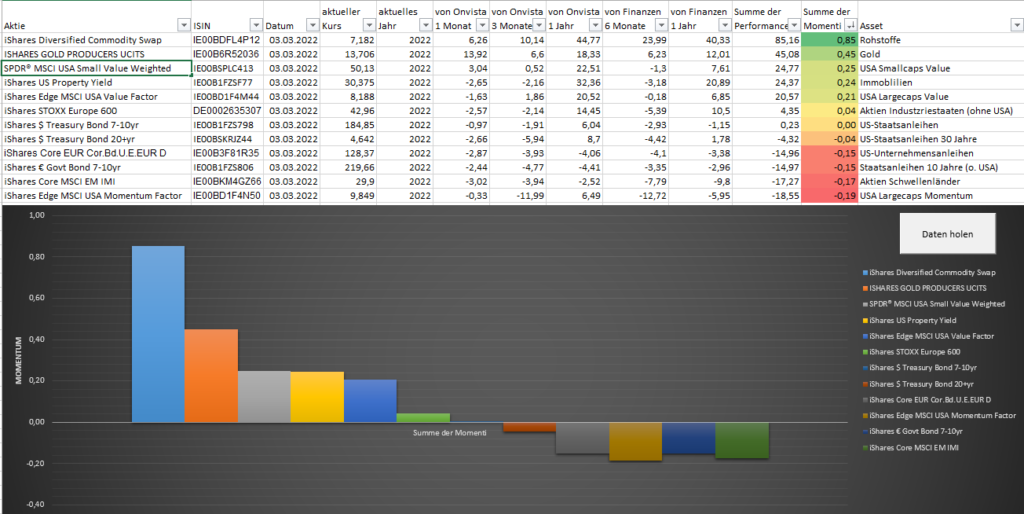Open the Aktie column filter dropdown

coord(183,26)
